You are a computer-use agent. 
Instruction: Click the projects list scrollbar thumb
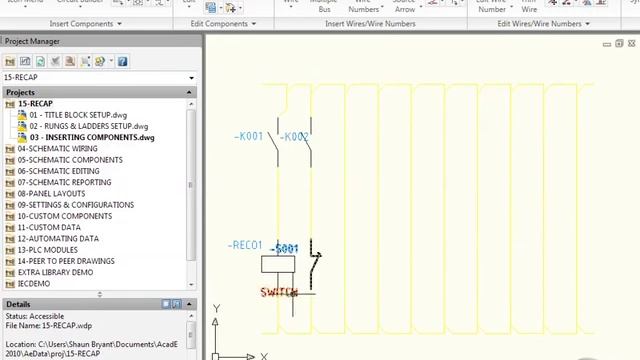pyautogui.click(x=191, y=185)
